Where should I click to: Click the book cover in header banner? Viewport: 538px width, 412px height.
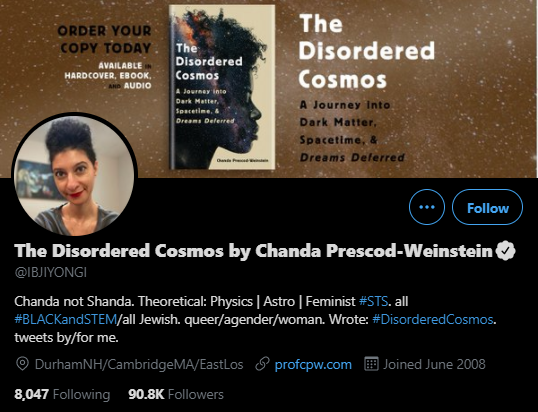pos(222,87)
